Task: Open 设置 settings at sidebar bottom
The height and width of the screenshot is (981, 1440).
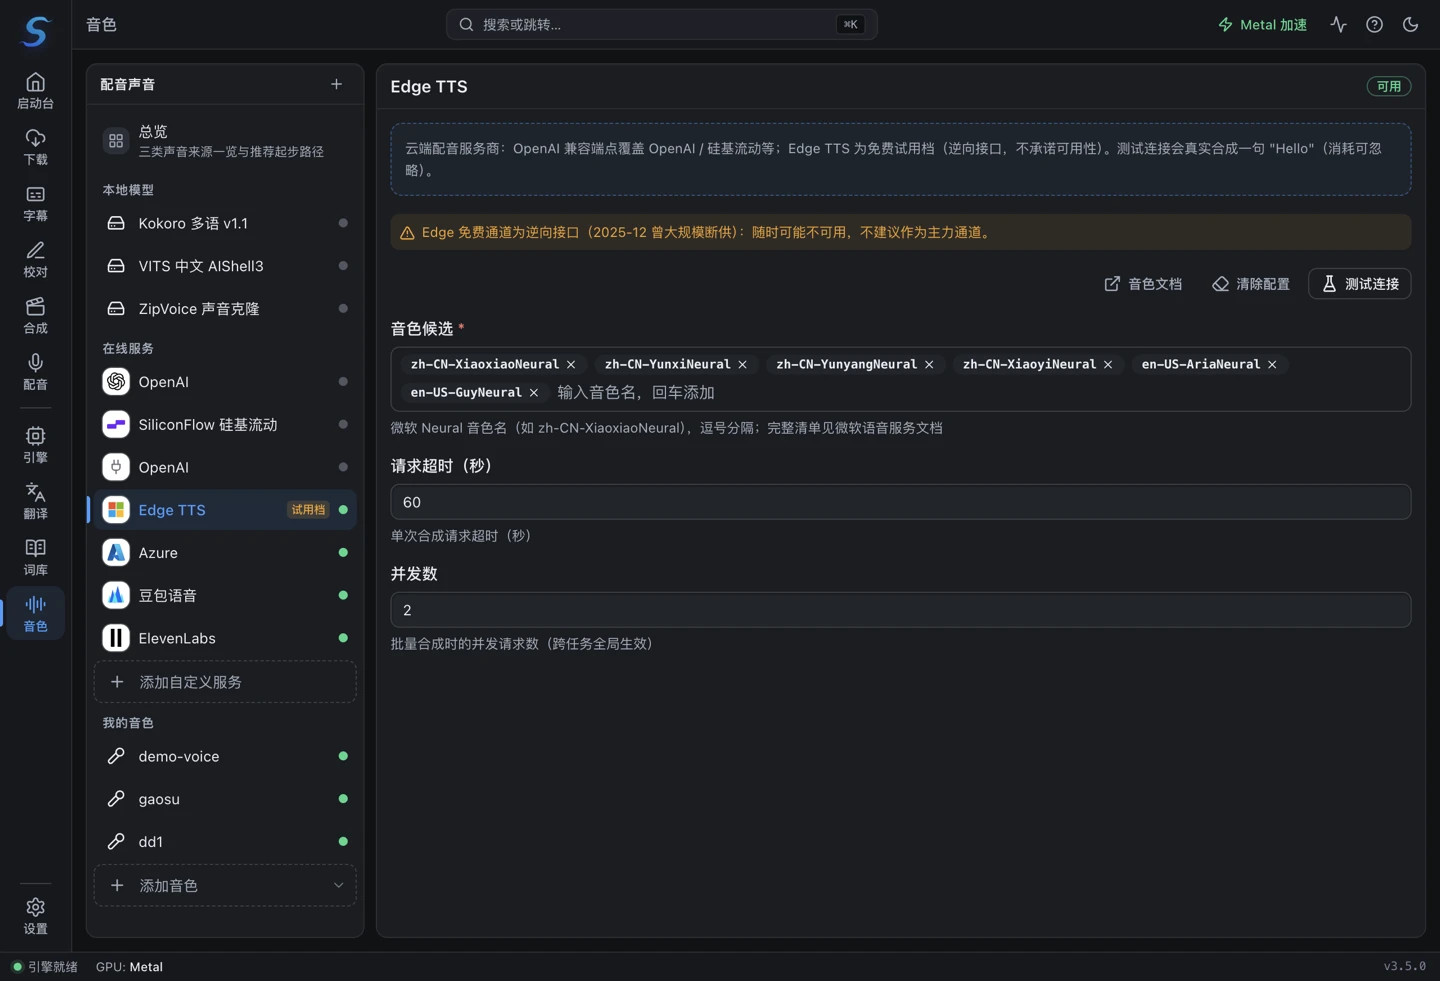Action: (x=35, y=916)
